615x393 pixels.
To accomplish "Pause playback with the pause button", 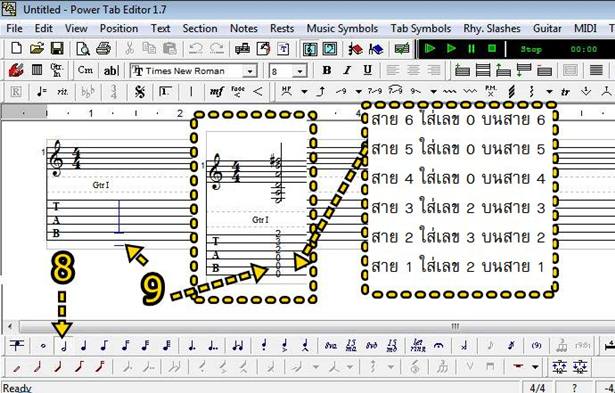I will [471, 49].
